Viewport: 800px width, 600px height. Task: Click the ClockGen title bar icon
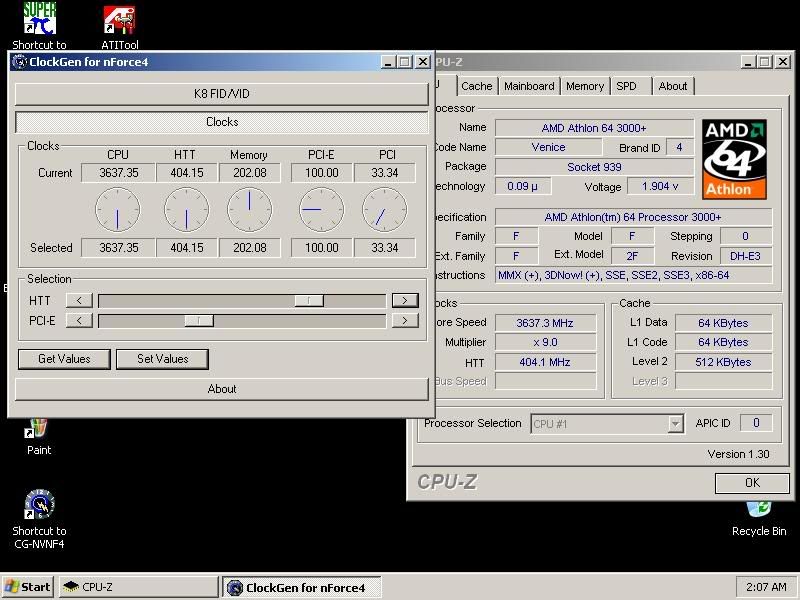(19, 62)
